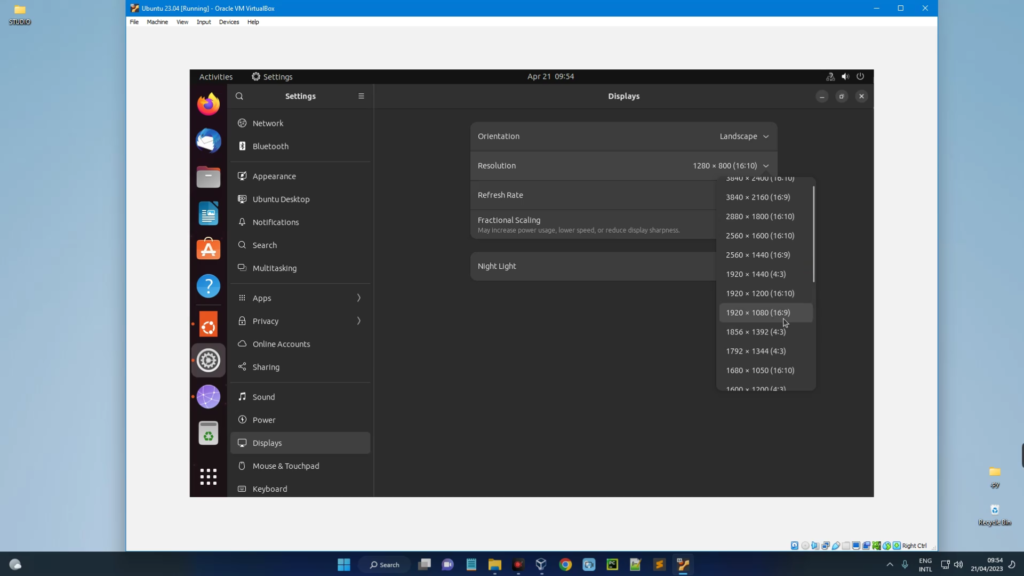Viewport: 1024px width, 576px height.
Task: Open the VirtualBox Input menu
Action: pyautogui.click(x=204, y=22)
